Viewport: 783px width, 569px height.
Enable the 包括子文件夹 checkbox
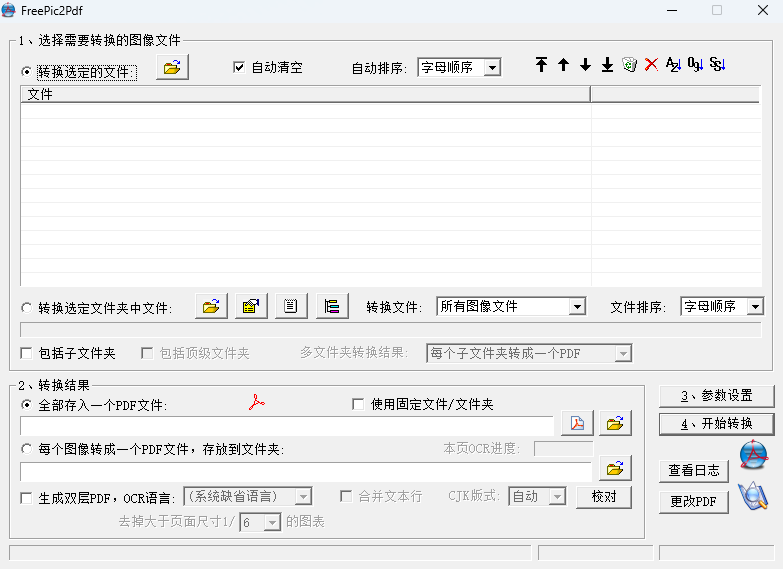click(27, 353)
